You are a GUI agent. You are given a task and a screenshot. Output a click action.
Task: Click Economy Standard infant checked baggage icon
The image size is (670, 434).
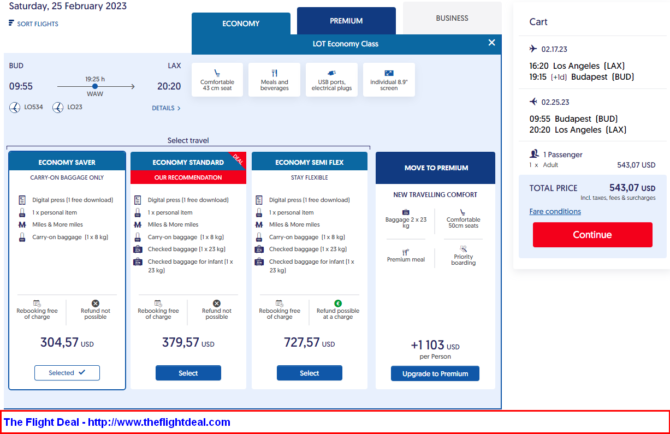coord(138,262)
